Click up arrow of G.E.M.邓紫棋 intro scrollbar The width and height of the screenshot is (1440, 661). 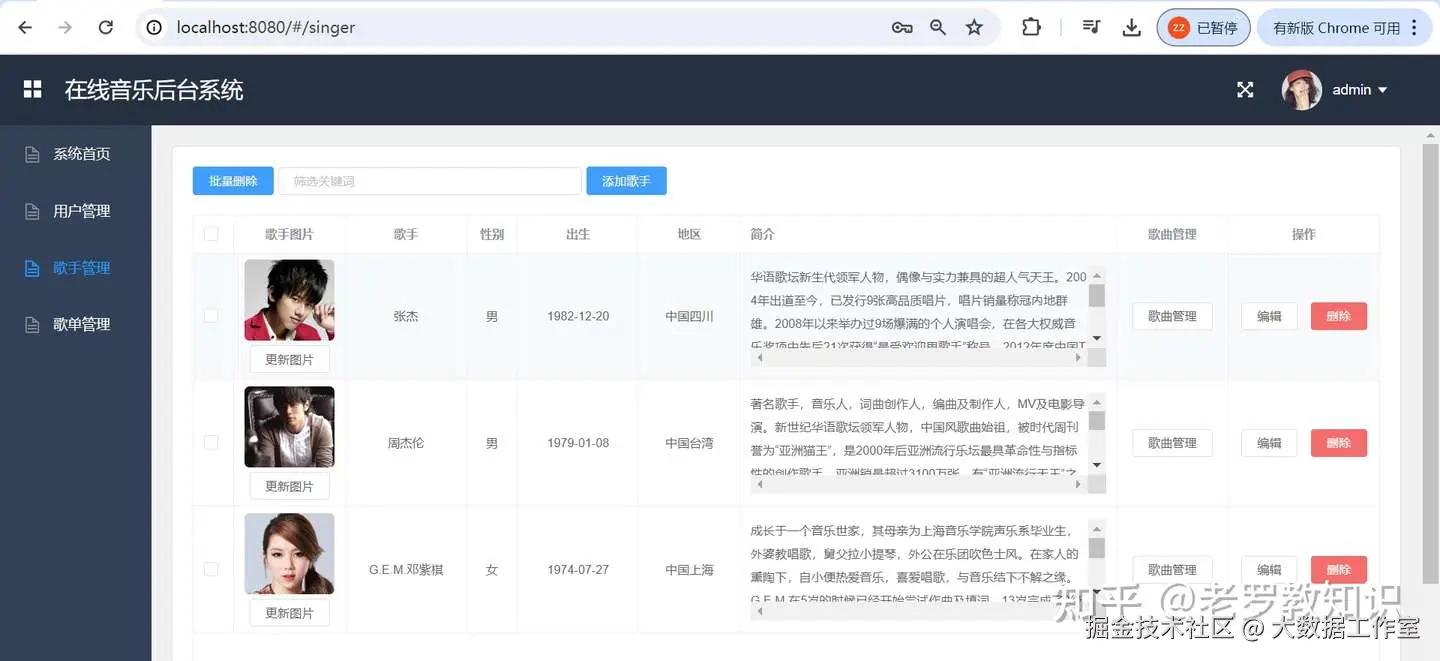[x=1097, y=529]
